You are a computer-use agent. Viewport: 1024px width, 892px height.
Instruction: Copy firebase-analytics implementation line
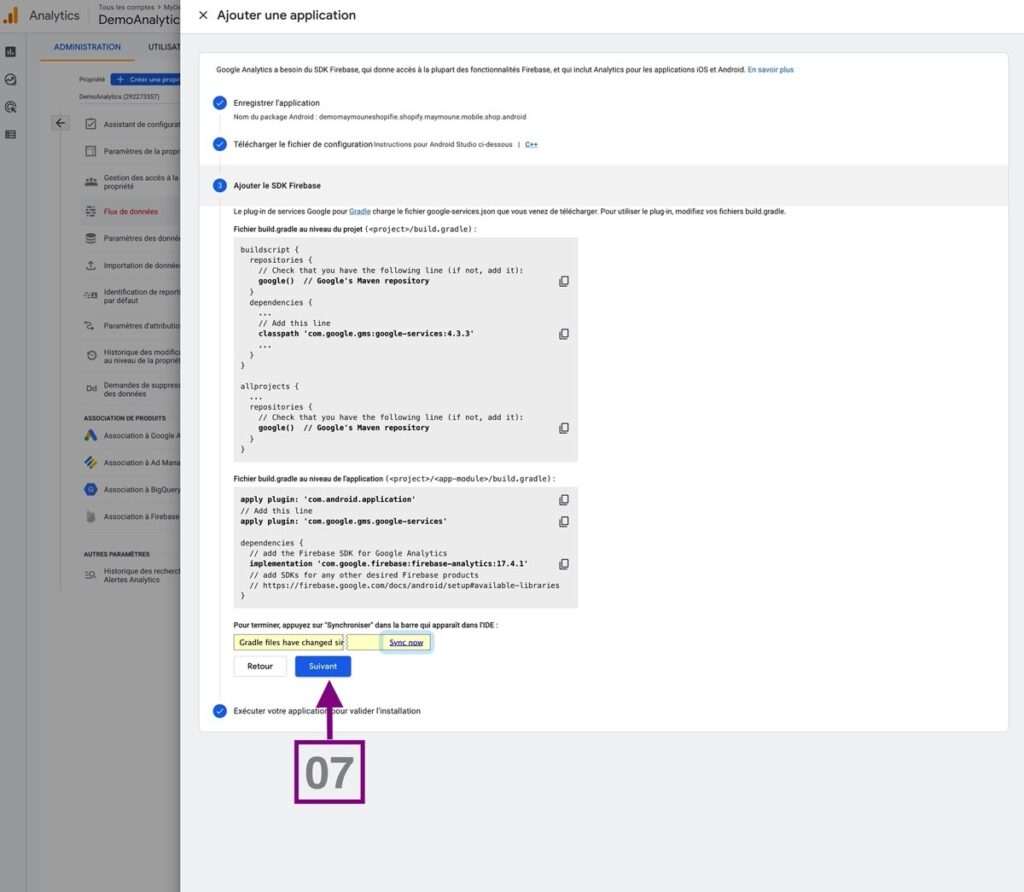pyautogui.click(x=564, y=564)
